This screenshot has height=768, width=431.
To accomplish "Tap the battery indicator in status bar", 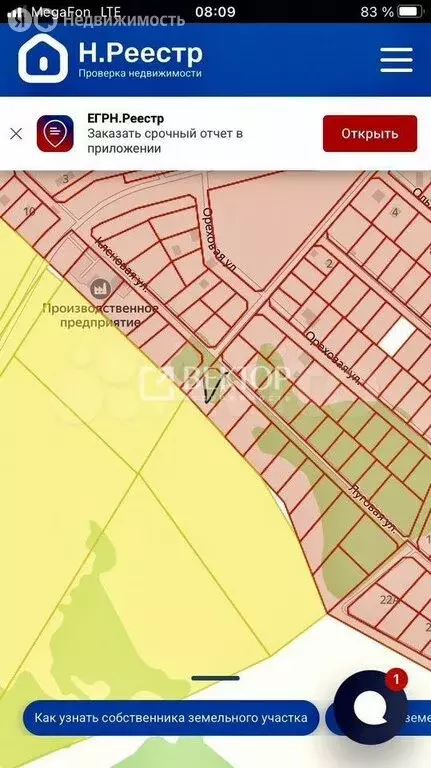I will (411, 11).
